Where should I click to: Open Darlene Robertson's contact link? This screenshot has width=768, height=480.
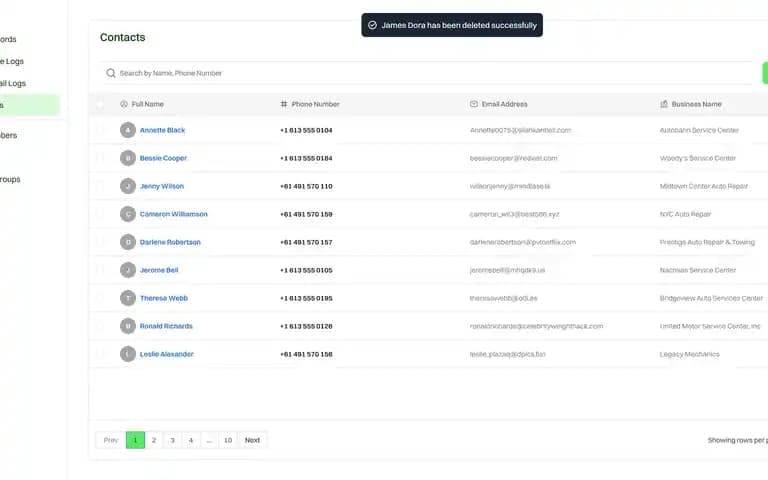(x=170, y=242)
